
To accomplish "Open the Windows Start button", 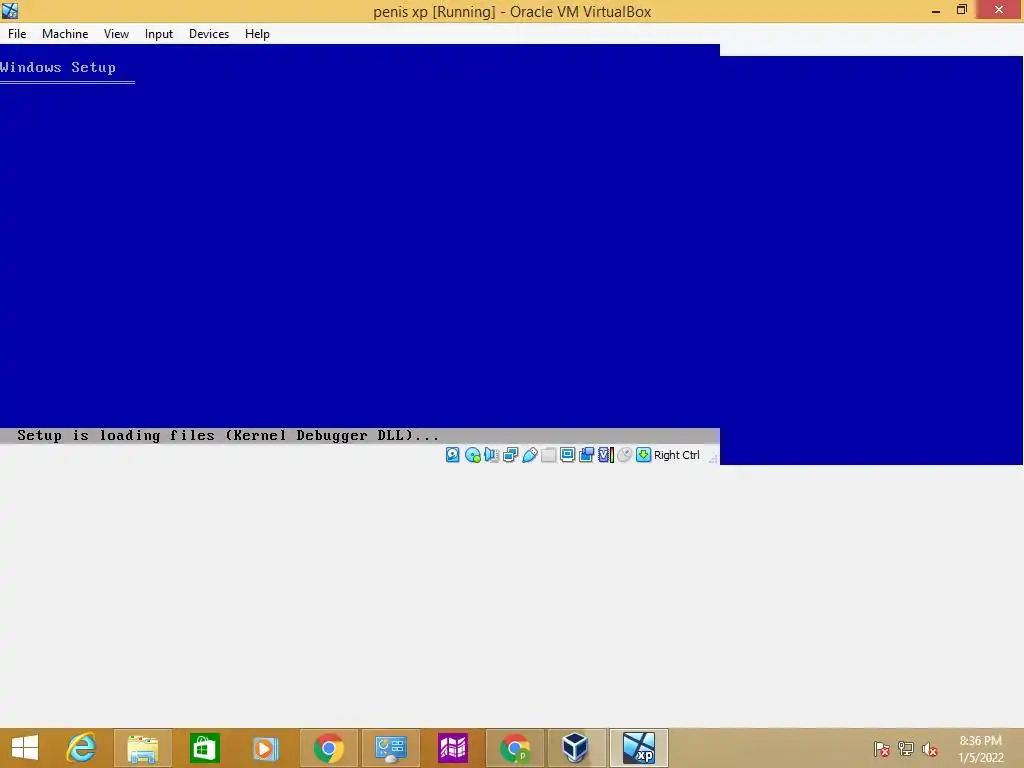I will coord(25,748).
